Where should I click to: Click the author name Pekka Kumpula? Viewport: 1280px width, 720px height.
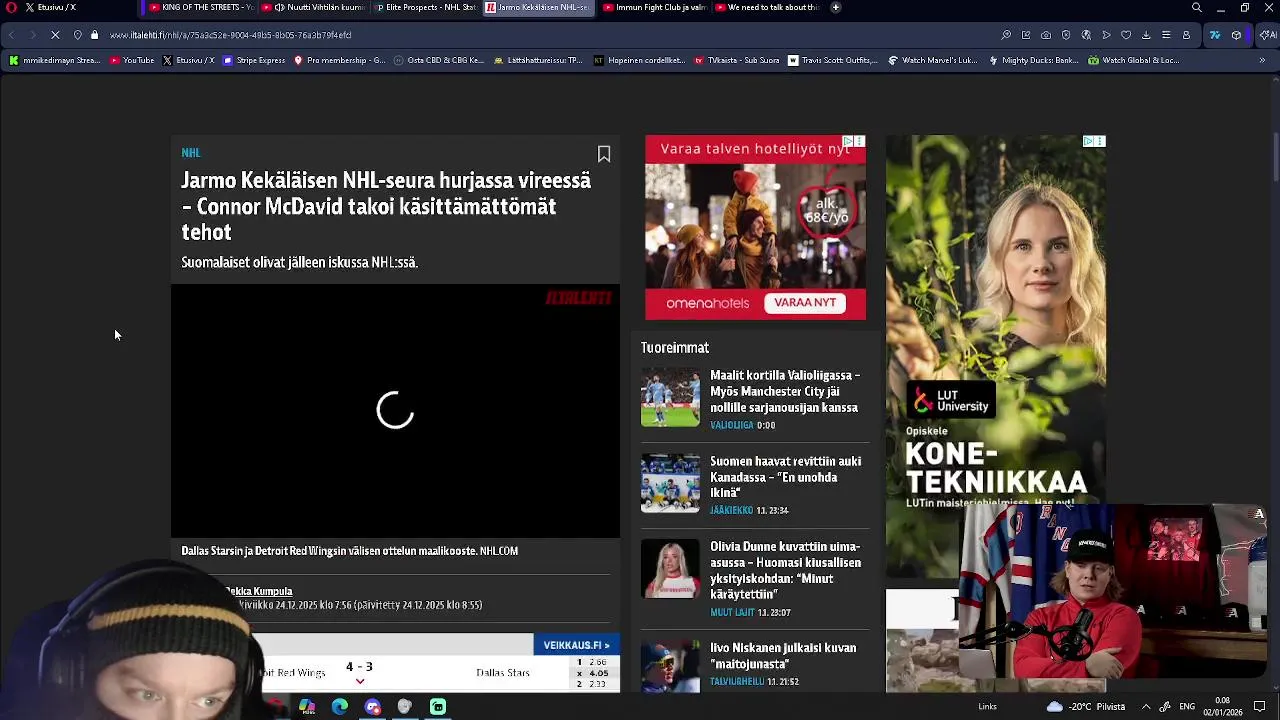coord(259,591)
